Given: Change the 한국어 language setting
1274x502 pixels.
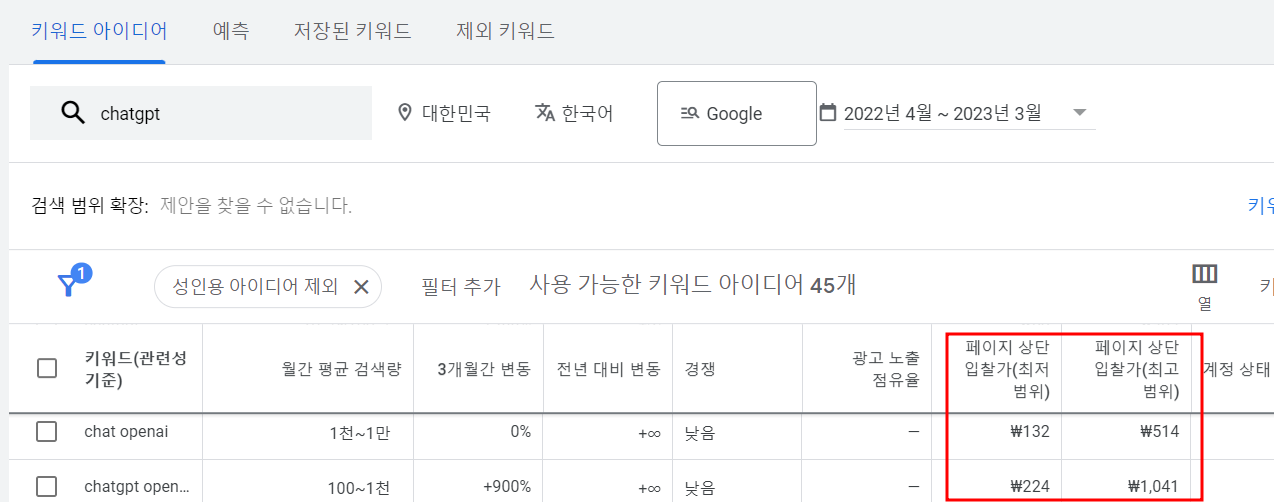Looking at the screenshot, I should [574, 113].
